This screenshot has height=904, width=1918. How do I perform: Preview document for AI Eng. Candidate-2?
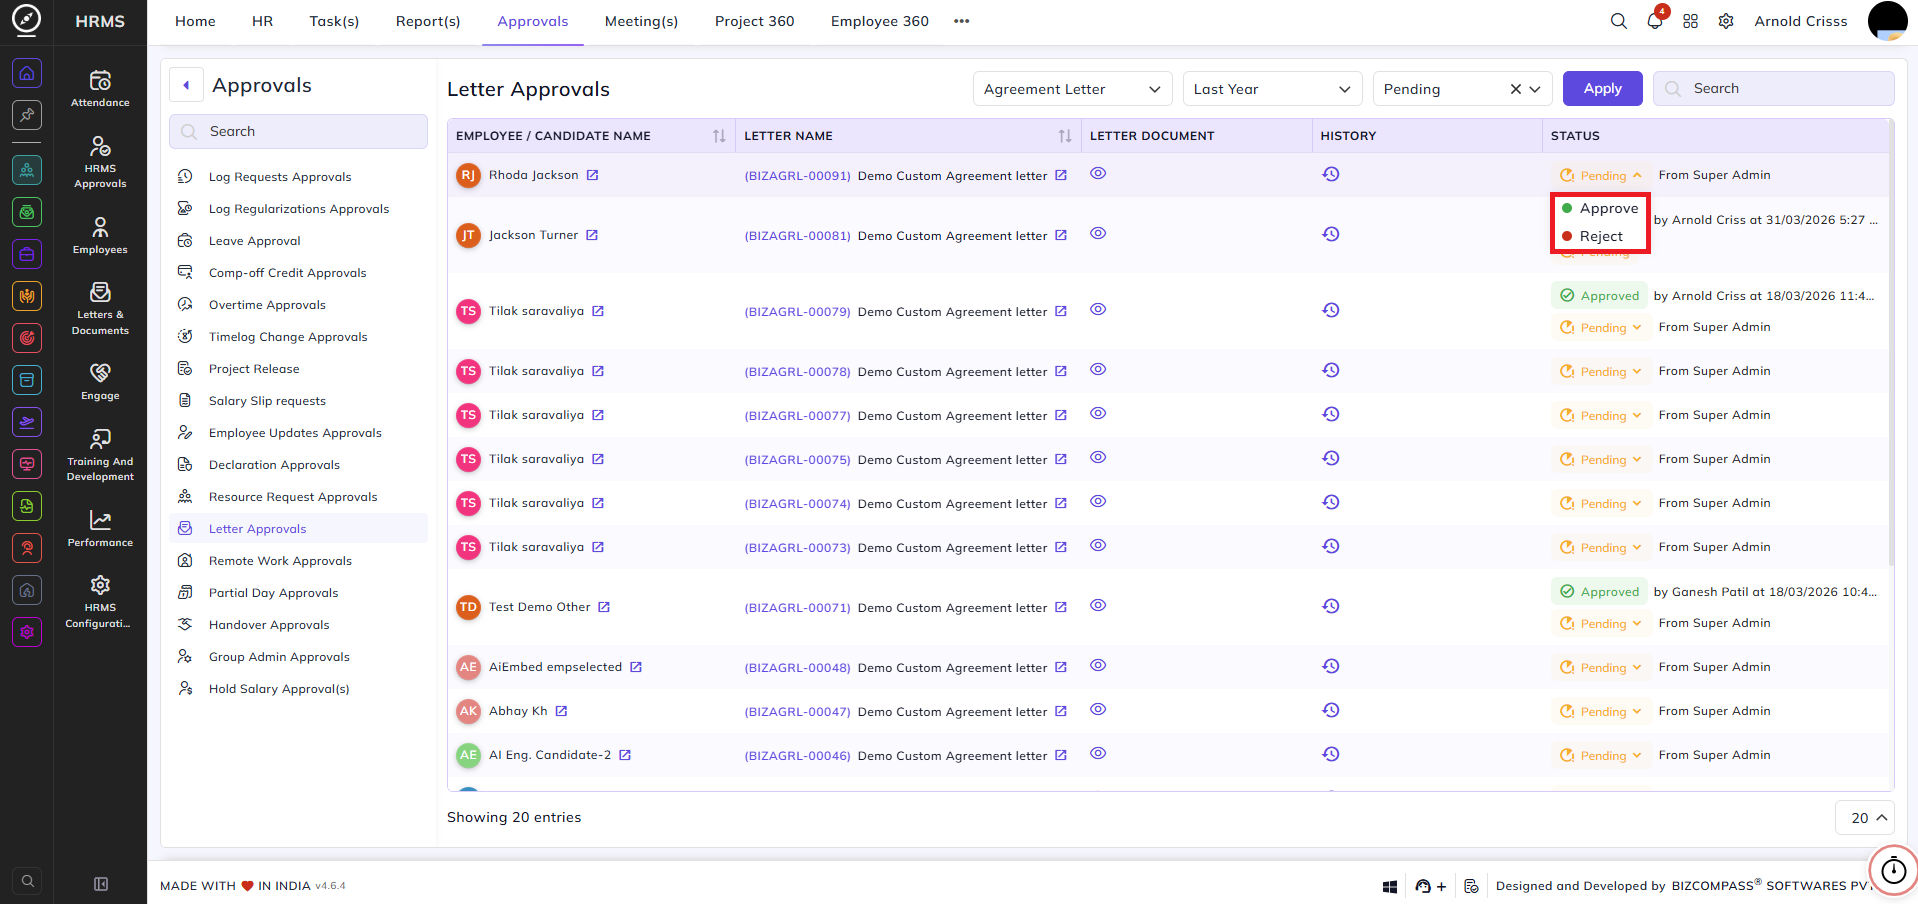[x=1098, y=753]
